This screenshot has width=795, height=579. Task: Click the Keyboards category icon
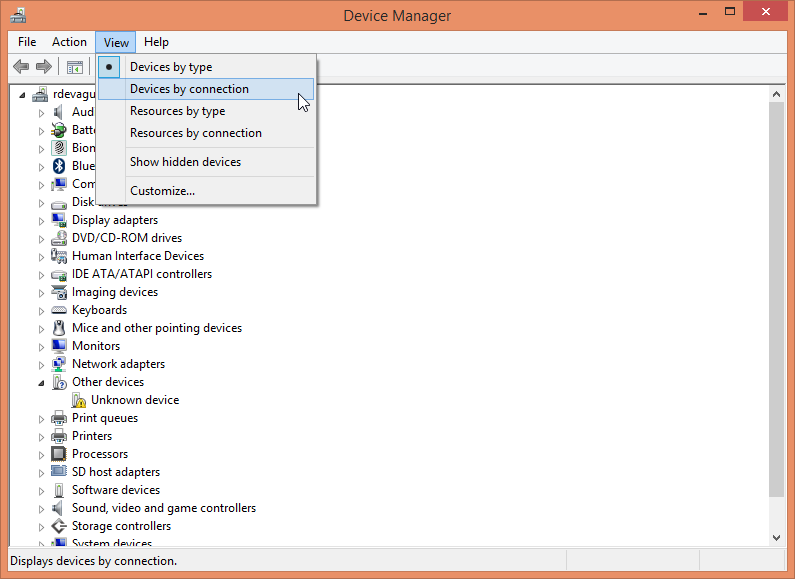click(59, 310)
